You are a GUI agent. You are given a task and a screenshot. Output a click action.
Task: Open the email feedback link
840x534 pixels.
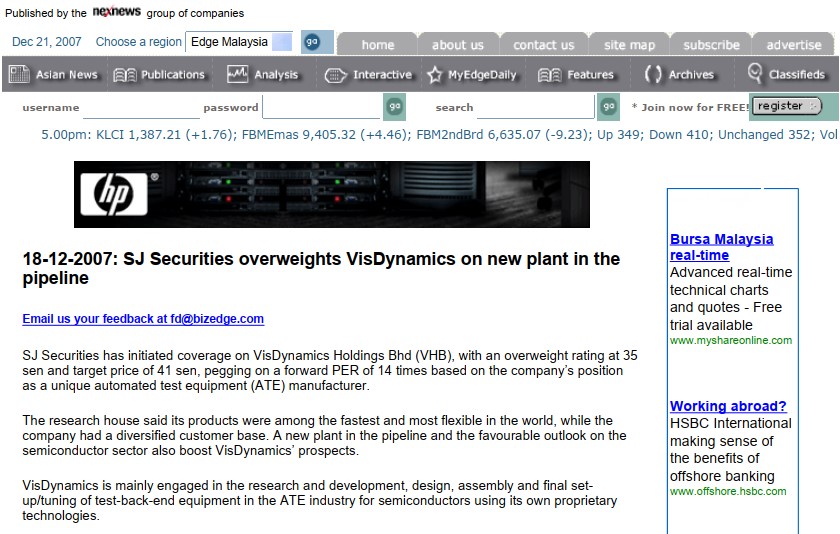click(x=143, y=319)
